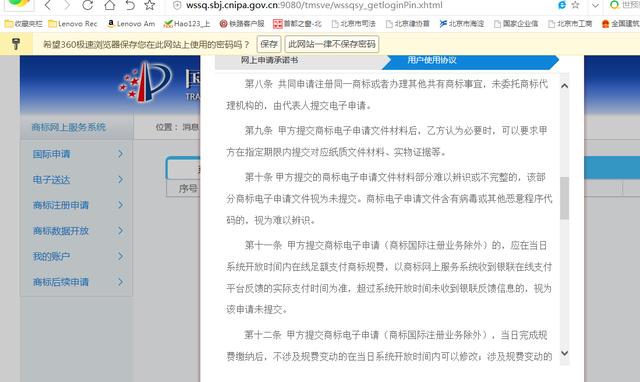This screenshot has width=640, height=382.
Task: Click the key icon in password prompt bar
Action: (x=16, y=44)
